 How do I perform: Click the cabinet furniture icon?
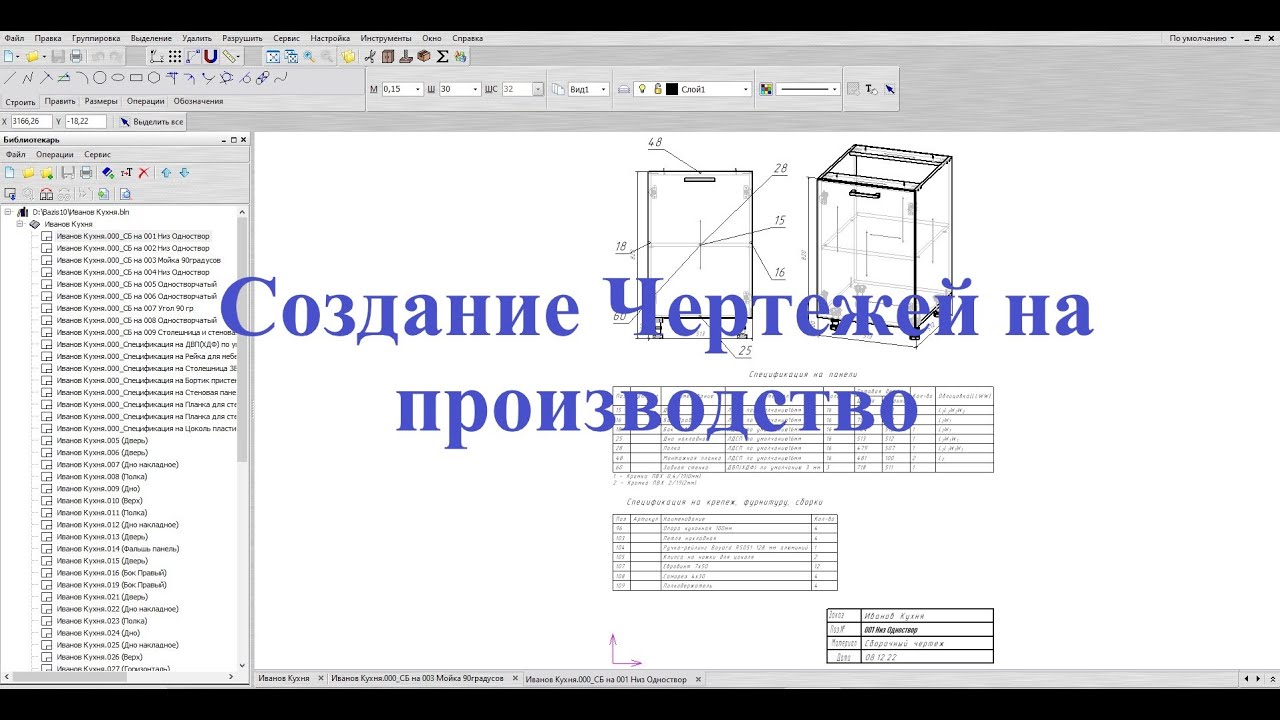388,57
